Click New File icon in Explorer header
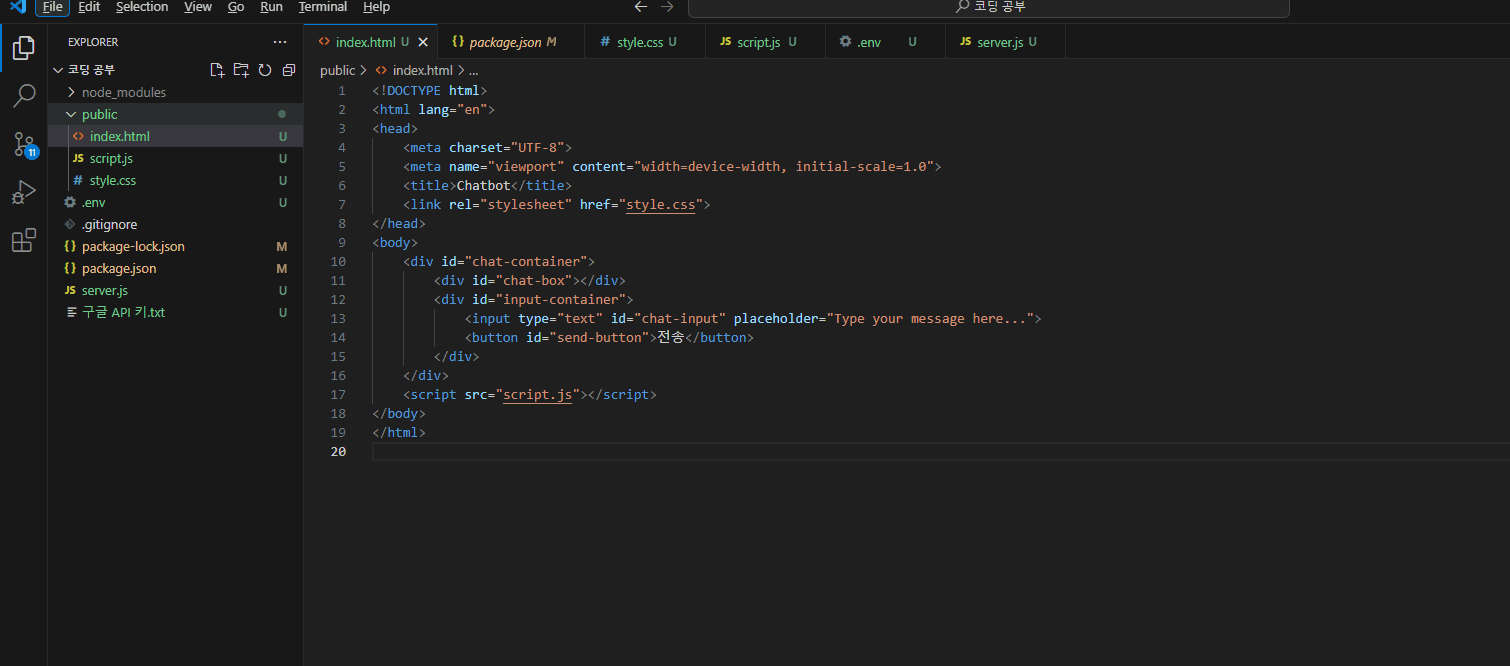 tap(217, 70)
